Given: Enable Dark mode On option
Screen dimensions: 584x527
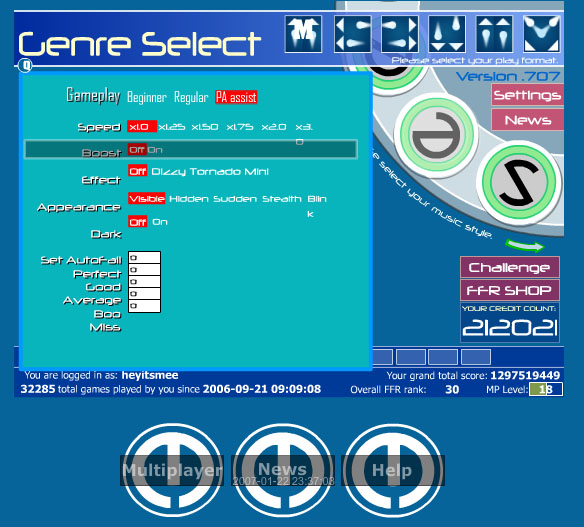Looking at the screenshot, I should [160, 222].
